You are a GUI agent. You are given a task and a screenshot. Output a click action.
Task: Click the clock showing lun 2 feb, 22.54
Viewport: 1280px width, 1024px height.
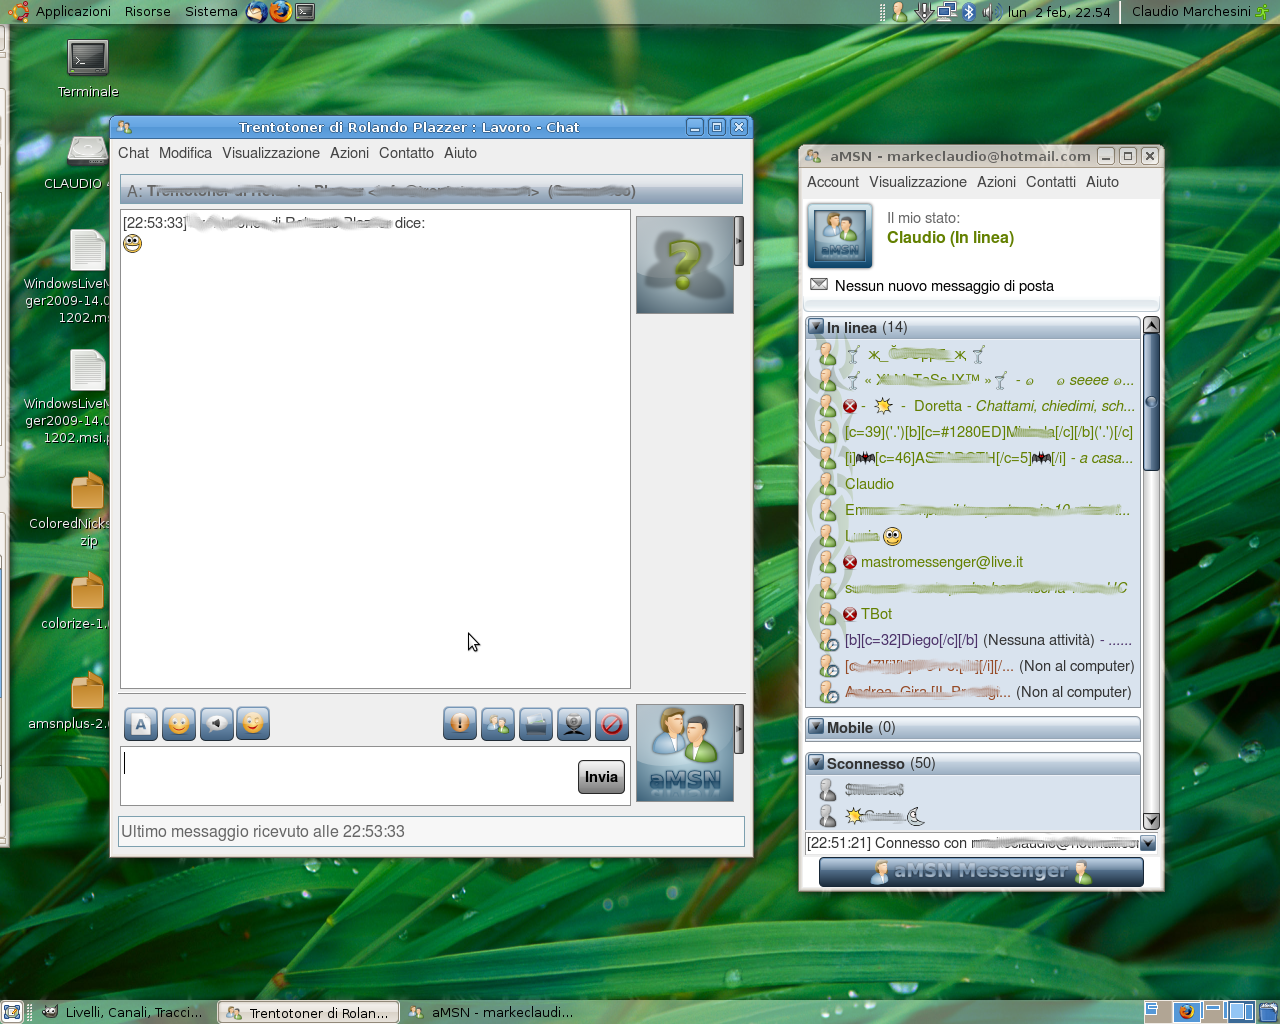1059,12
